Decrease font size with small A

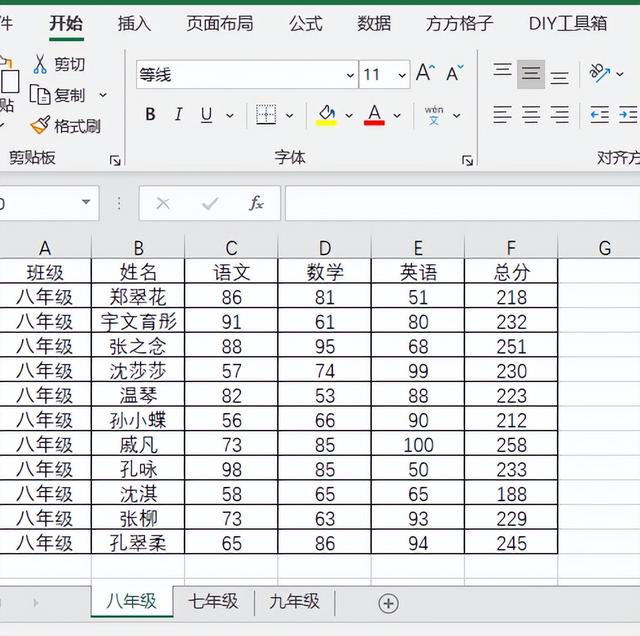(454, 73)
